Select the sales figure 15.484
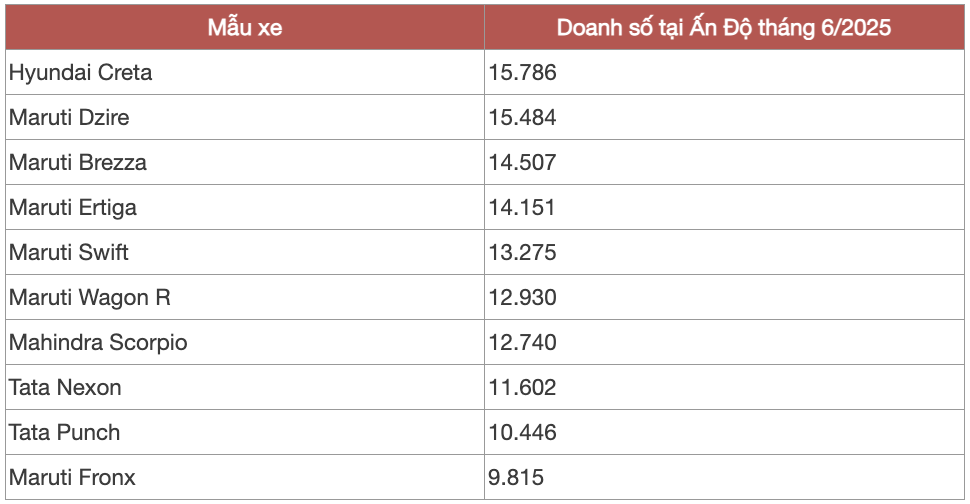Viewport: 970px width, 504px height. (522, 118)
